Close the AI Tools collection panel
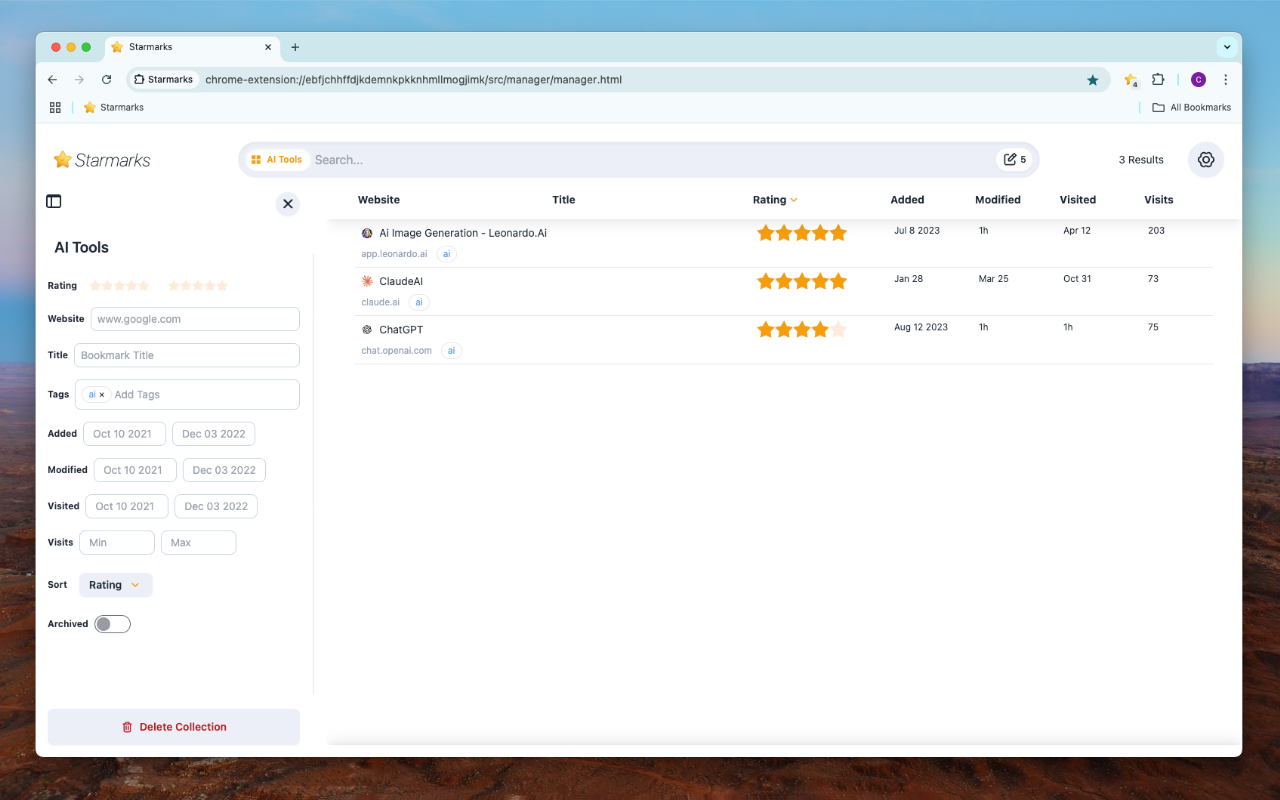The height and width of the screenshot is (800, 1280). pyautogui.click(x=288, y=204)
